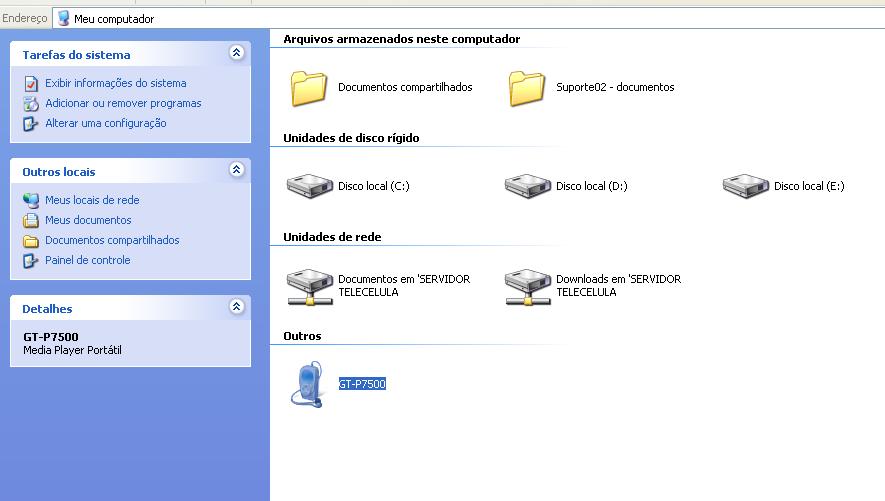The width and height of the screenshot is (885, 501).
Task: Open the Painel de controle link
Action: [87, 260]
